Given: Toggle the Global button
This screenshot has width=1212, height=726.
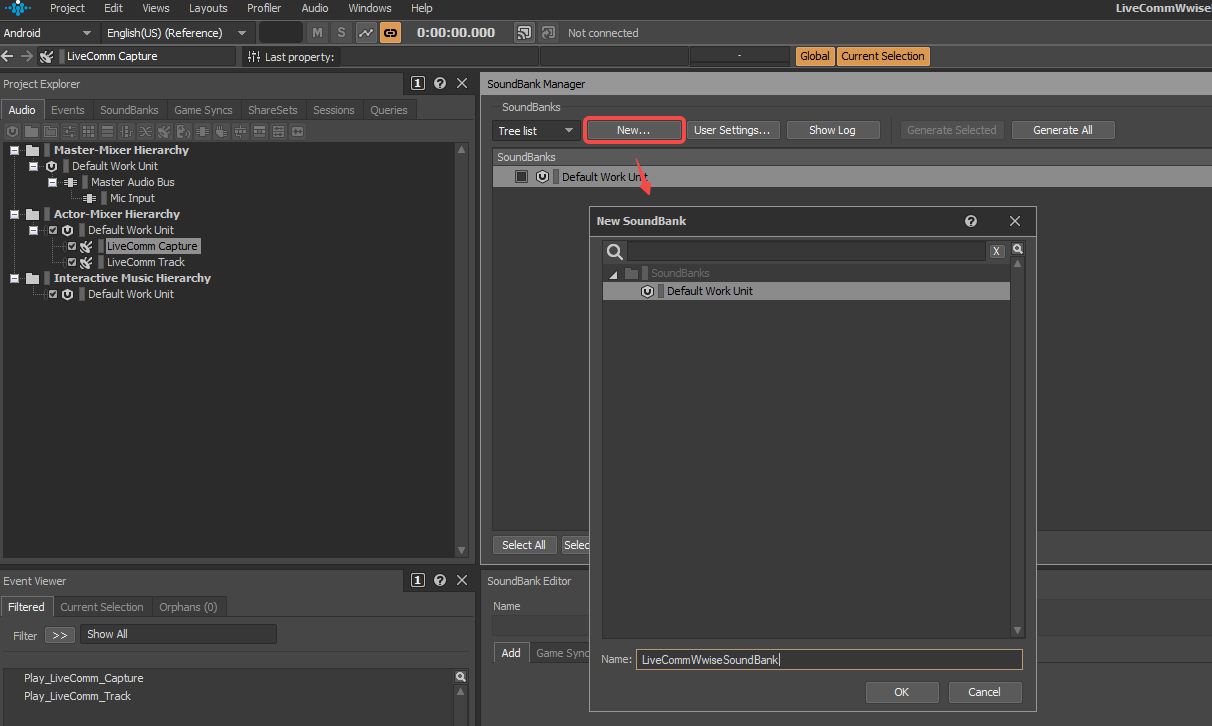Looking at the screenshot, I should click(815, 56).
